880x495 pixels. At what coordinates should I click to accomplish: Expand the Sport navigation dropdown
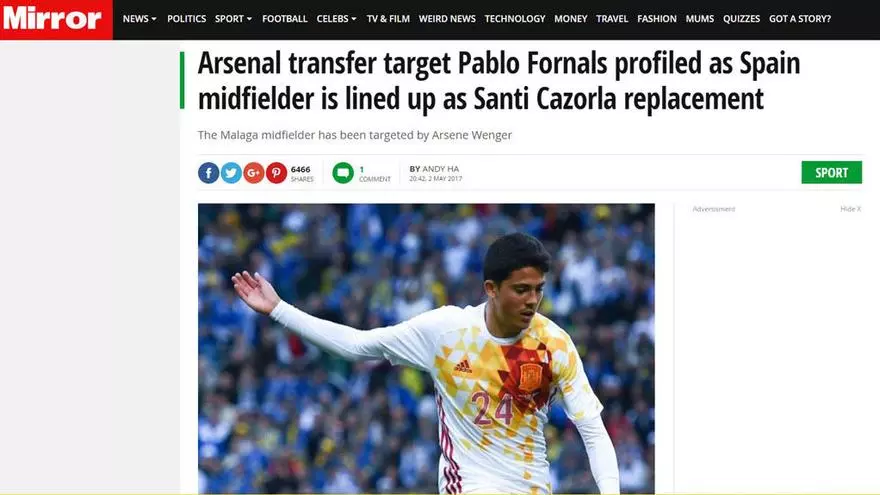coord(233,19)
